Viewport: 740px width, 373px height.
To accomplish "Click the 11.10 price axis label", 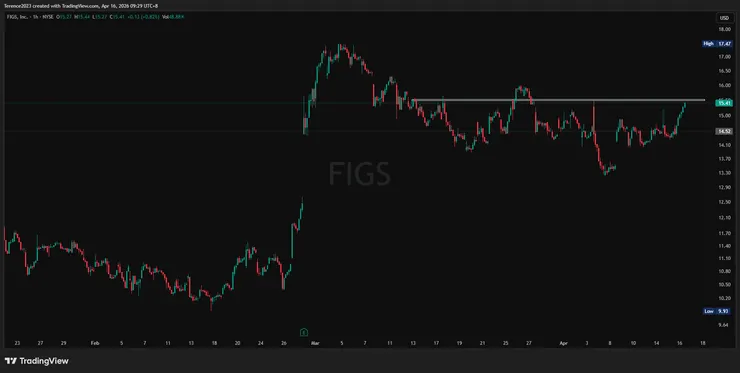I will point(724,258).
